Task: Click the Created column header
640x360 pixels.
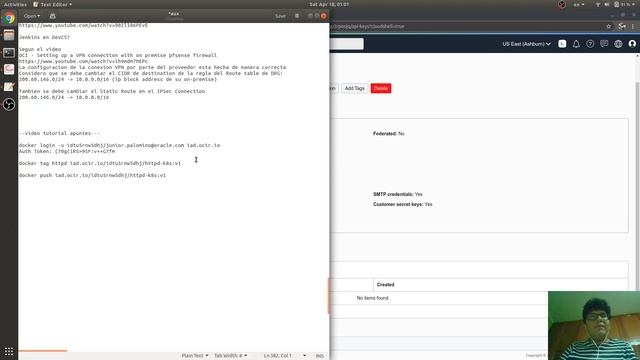Action: point(385,284)
